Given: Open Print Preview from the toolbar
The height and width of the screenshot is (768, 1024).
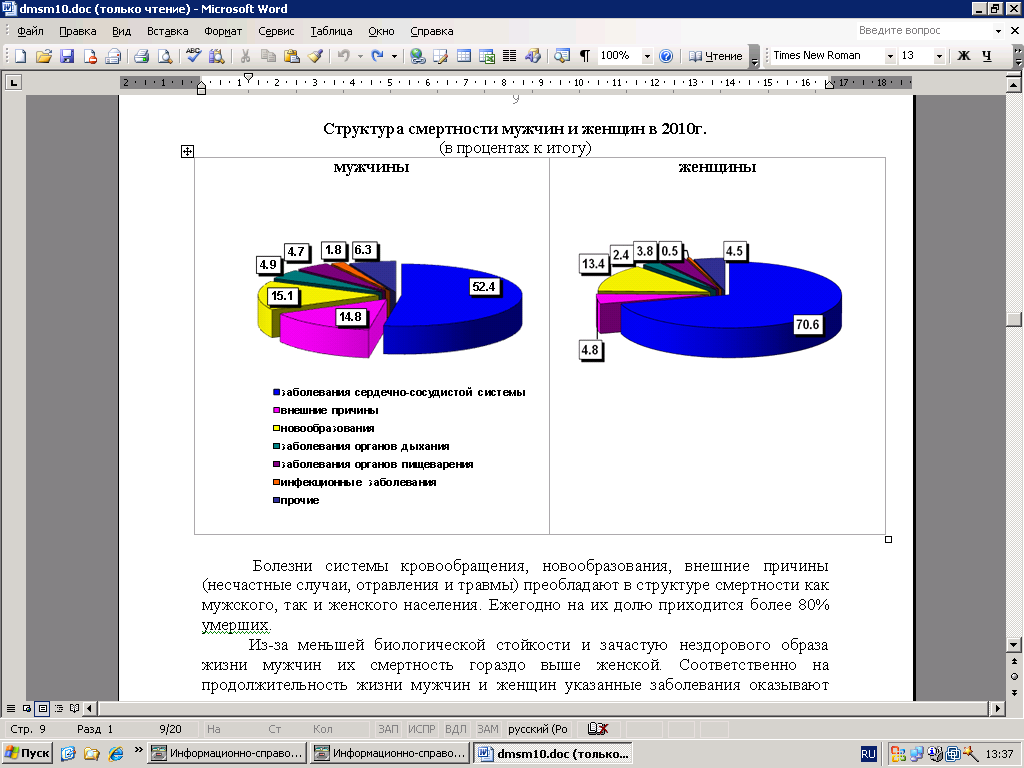Looking at the screenshot, I should 165,56.
